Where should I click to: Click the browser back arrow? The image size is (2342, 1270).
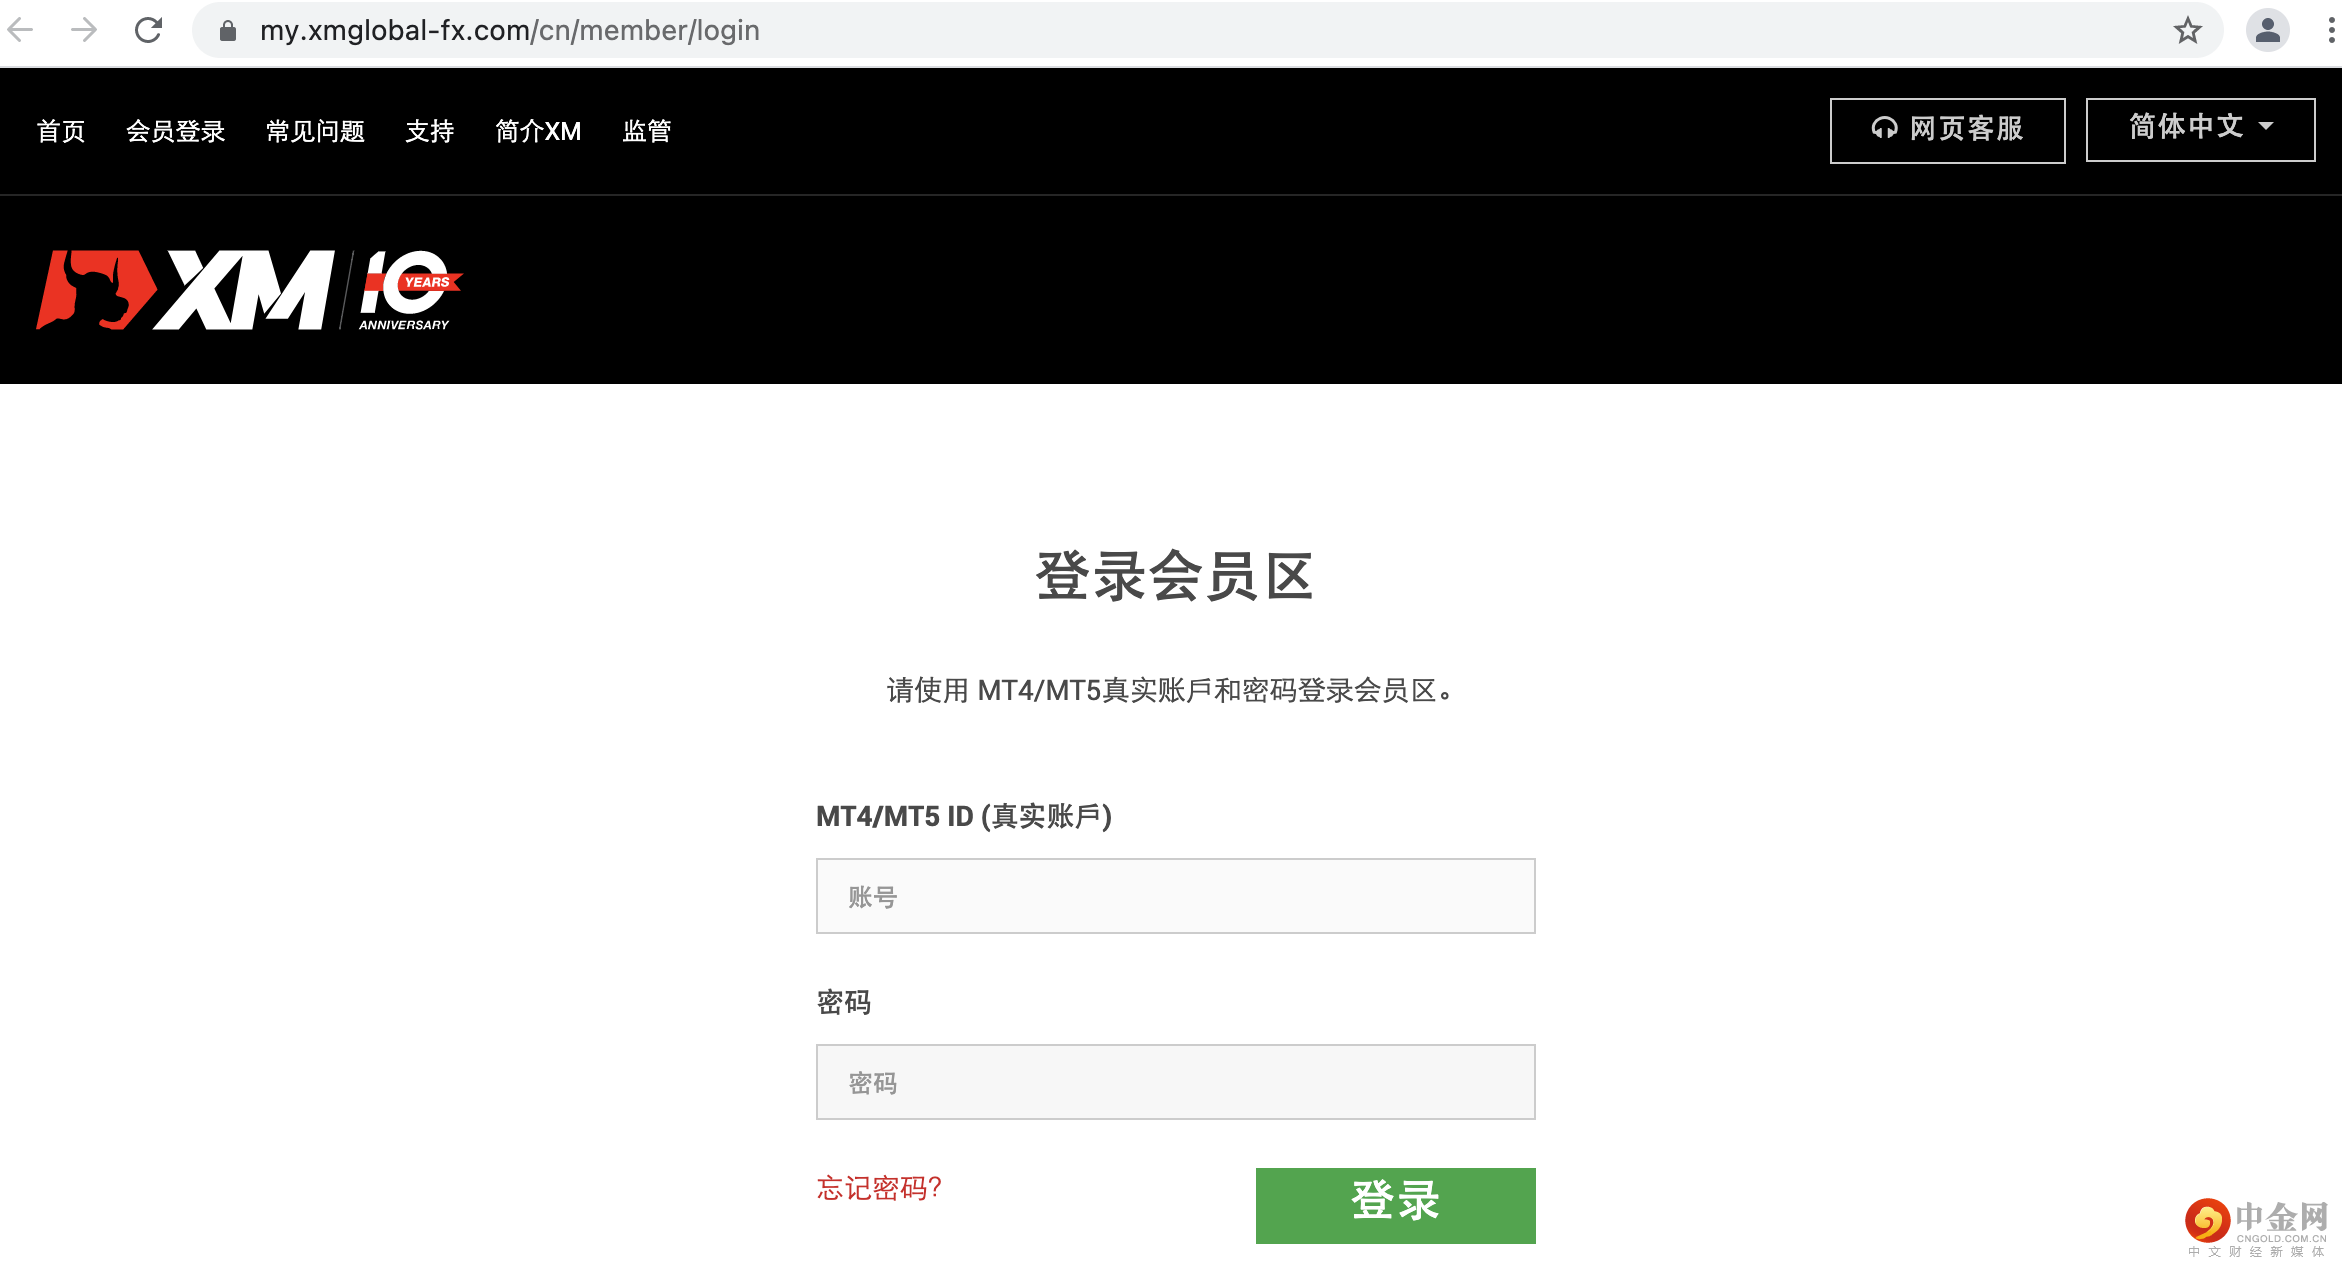(x=21, y=31)
